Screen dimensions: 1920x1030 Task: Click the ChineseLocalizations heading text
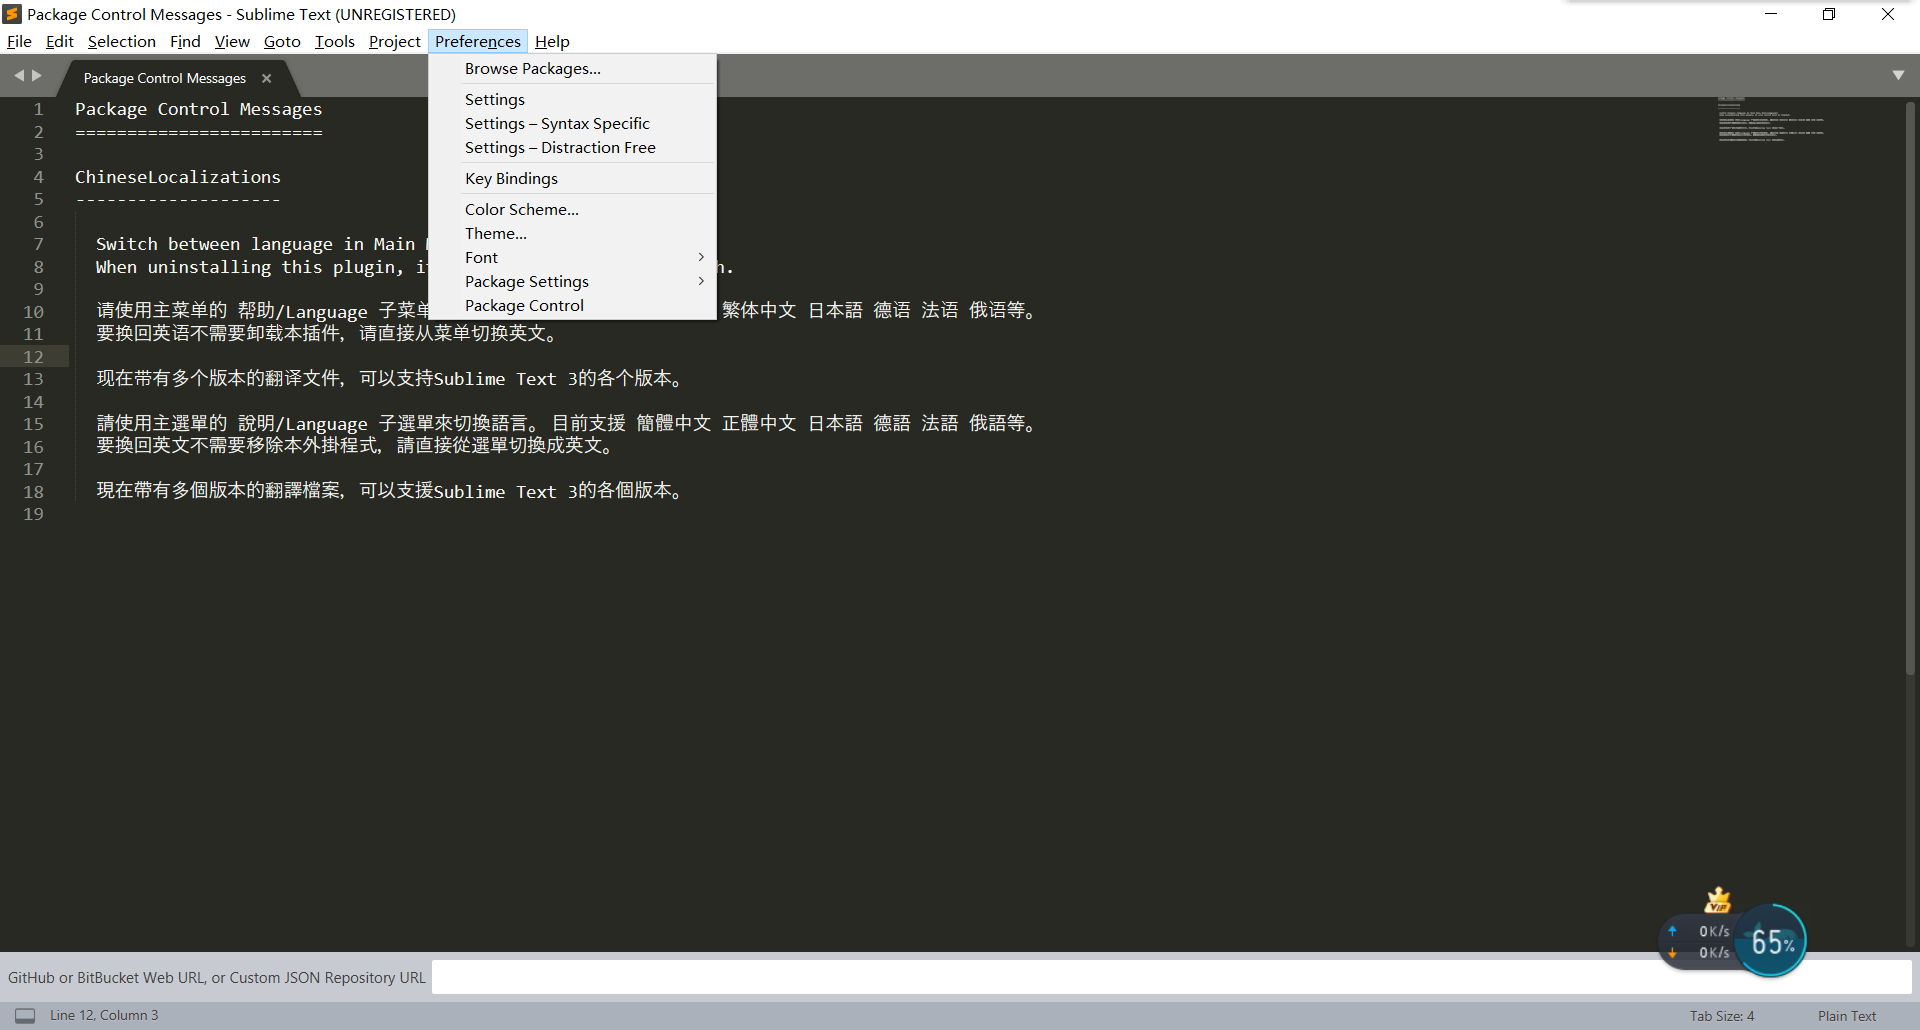(178, 177)
